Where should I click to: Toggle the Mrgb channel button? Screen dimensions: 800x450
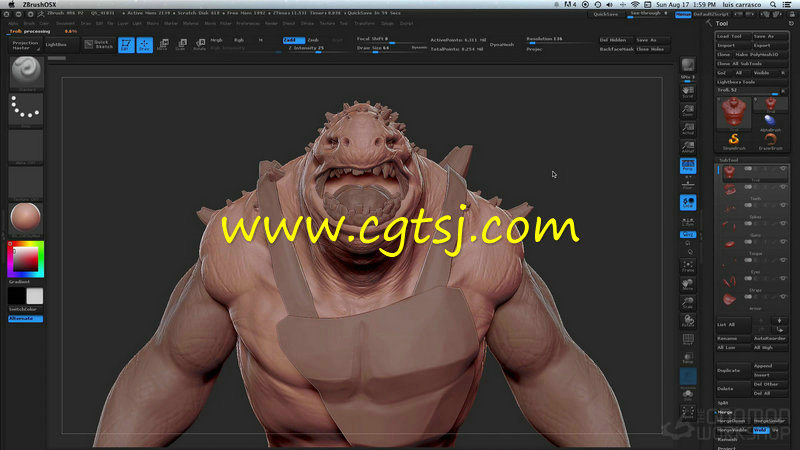coord(216,40)
